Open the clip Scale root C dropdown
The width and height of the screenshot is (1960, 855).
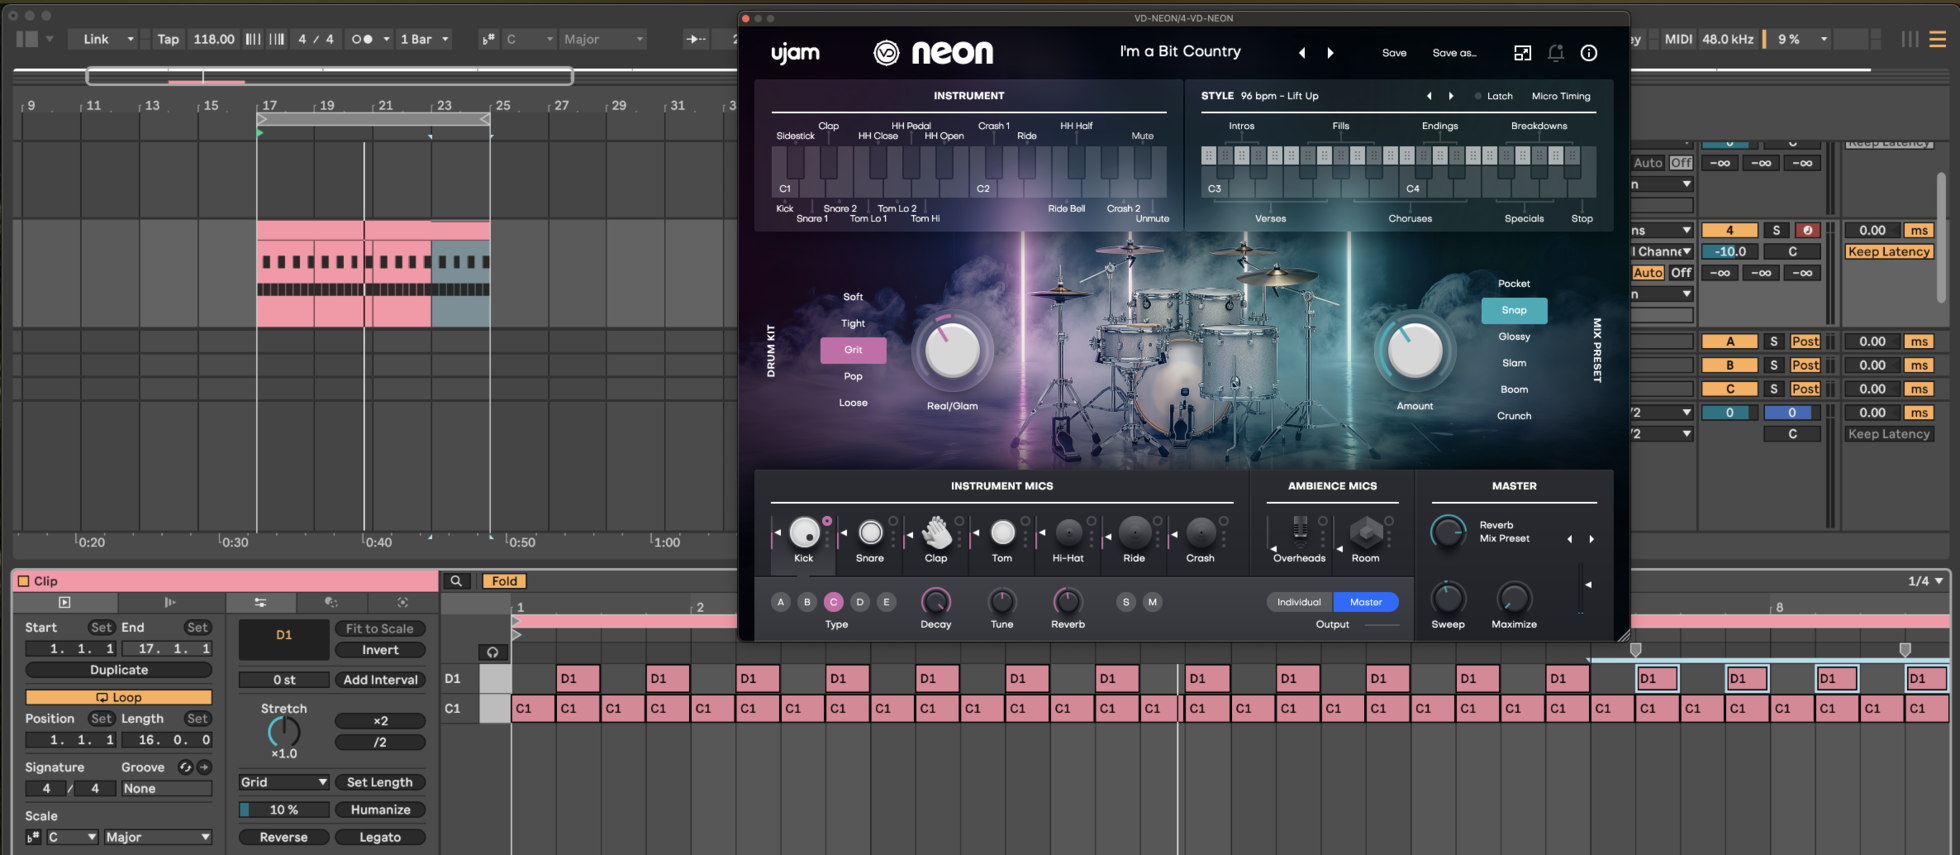72,837
